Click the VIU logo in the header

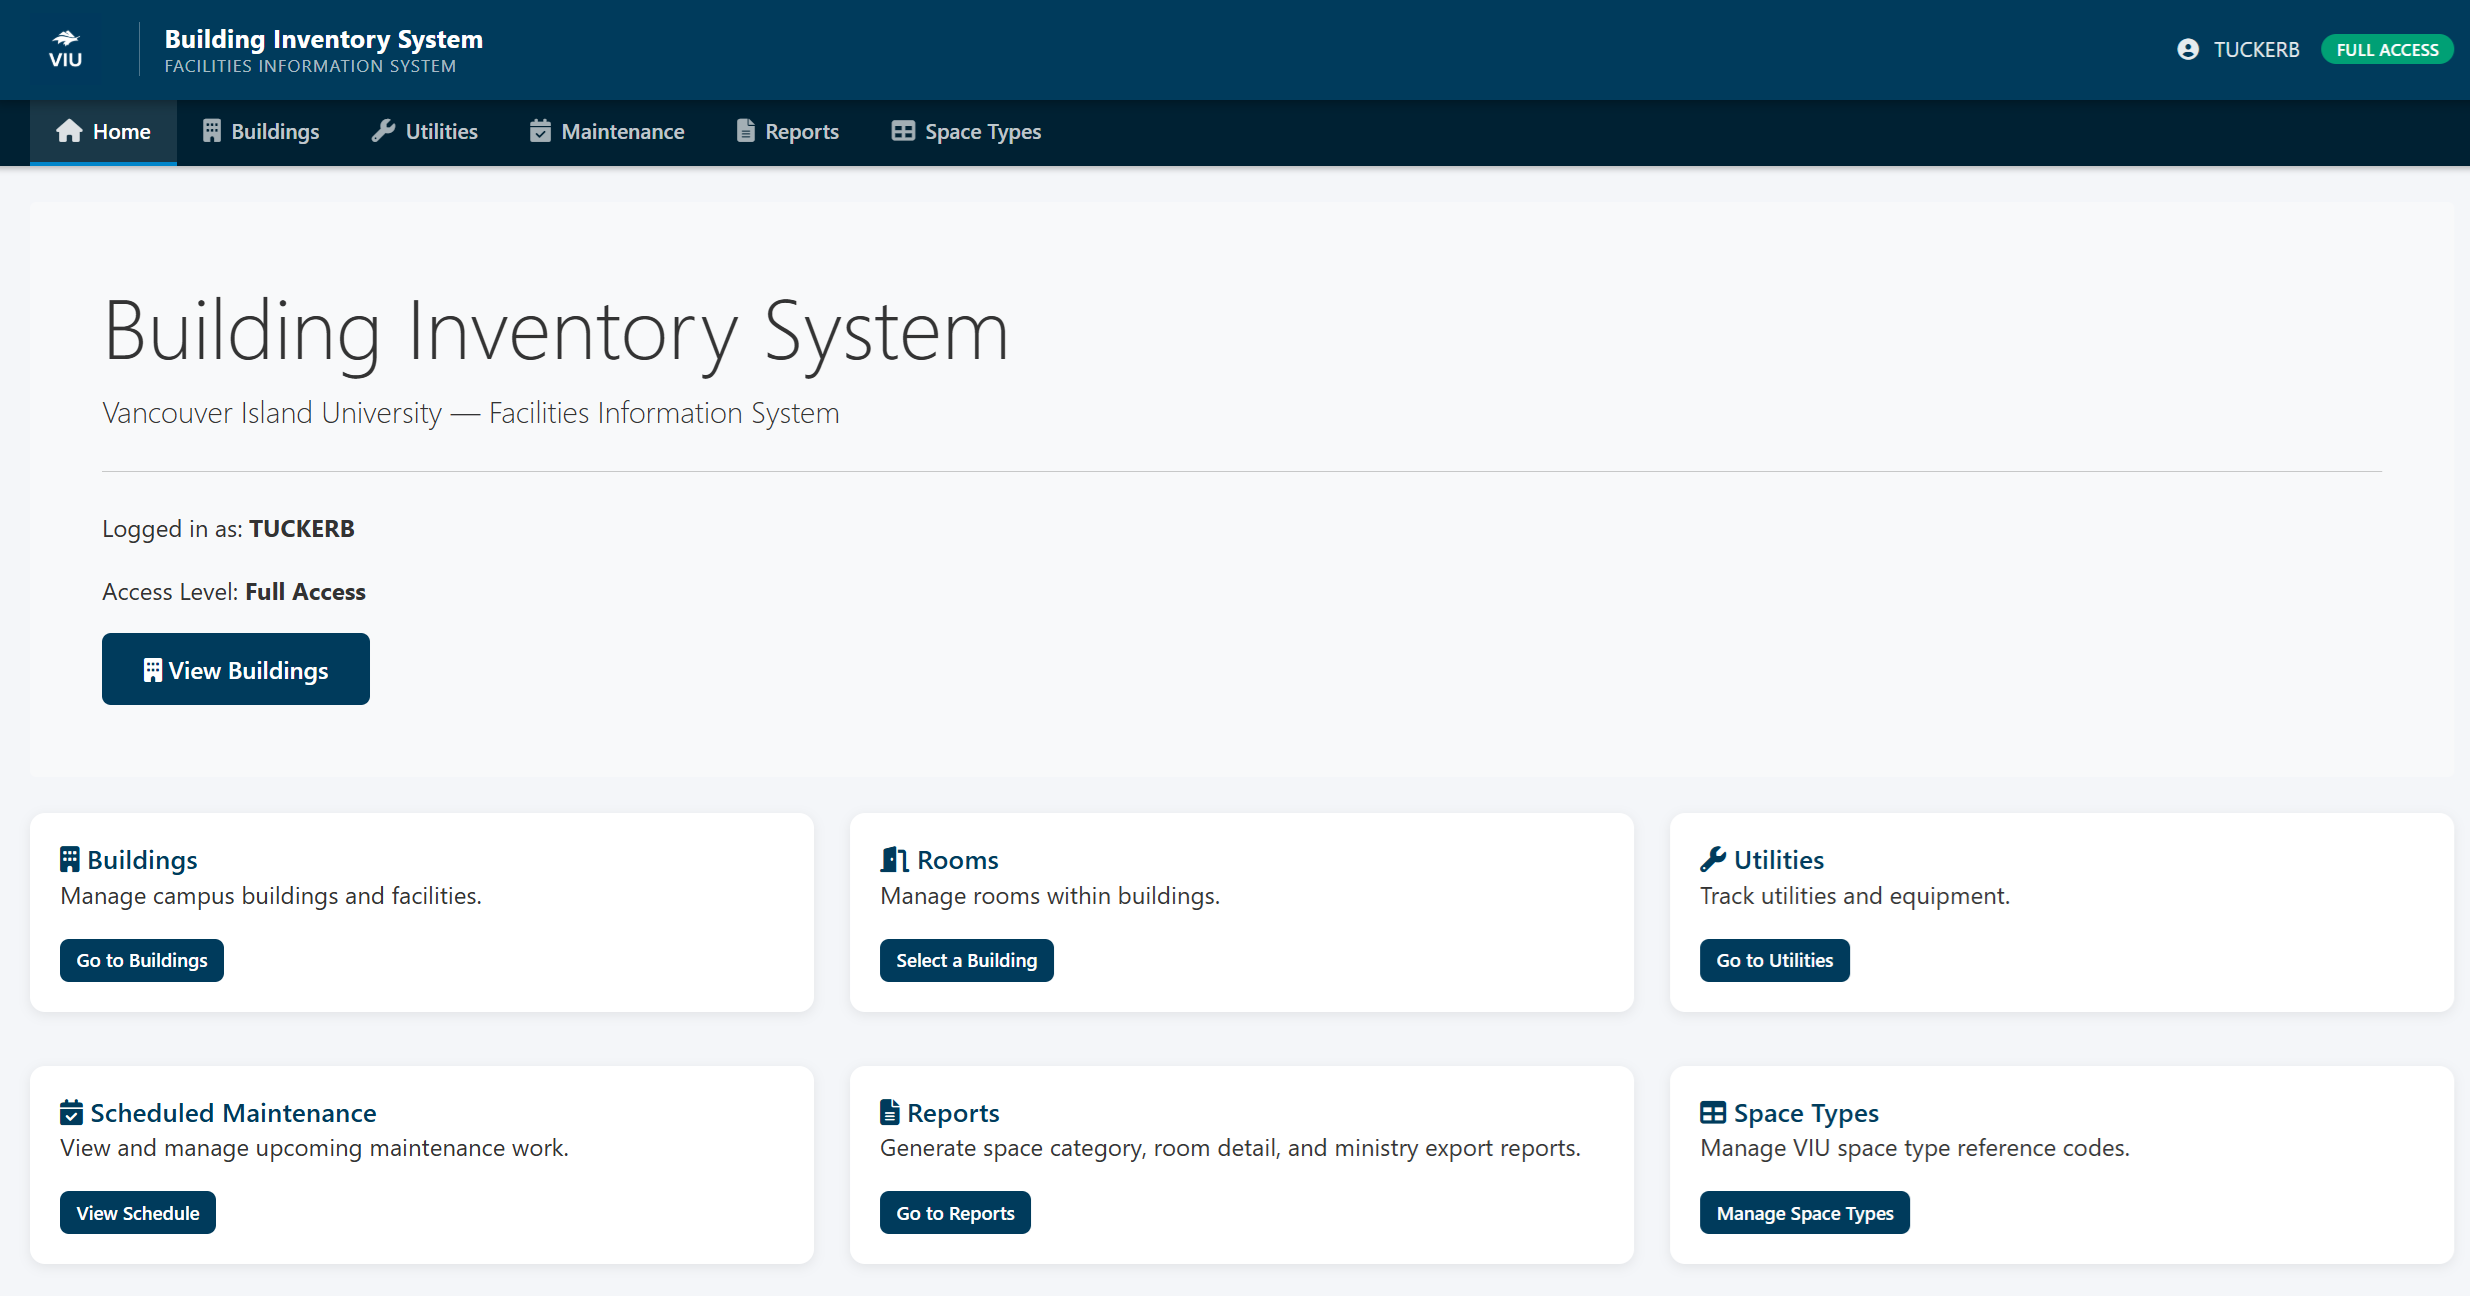(65, 49)
